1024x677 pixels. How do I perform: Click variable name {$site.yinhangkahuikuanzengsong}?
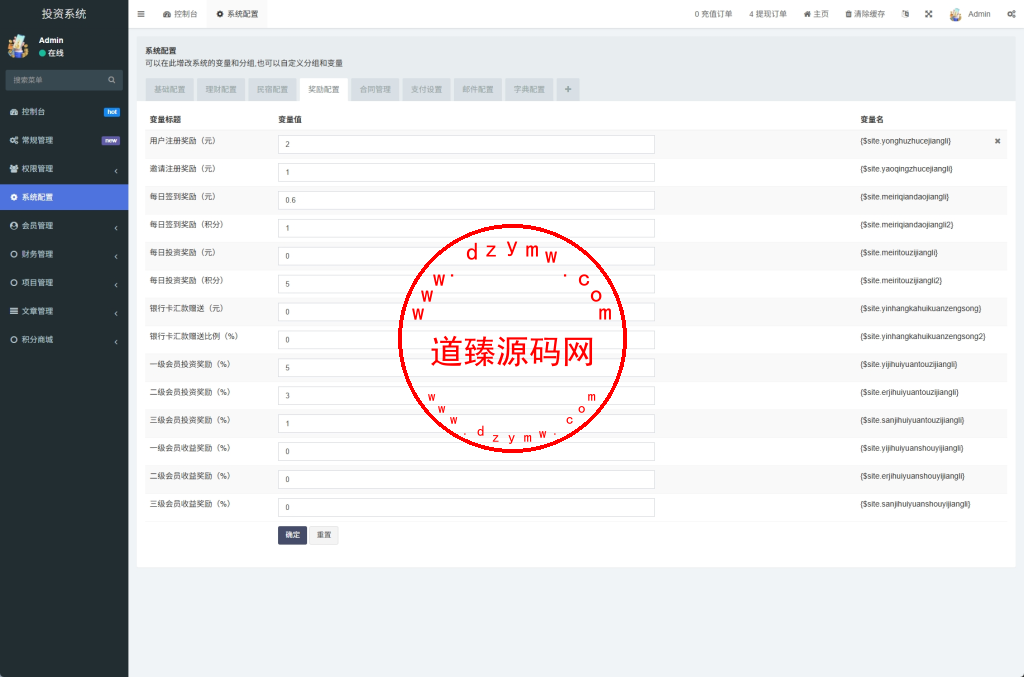pyautogui.click(x=920, y=309)
